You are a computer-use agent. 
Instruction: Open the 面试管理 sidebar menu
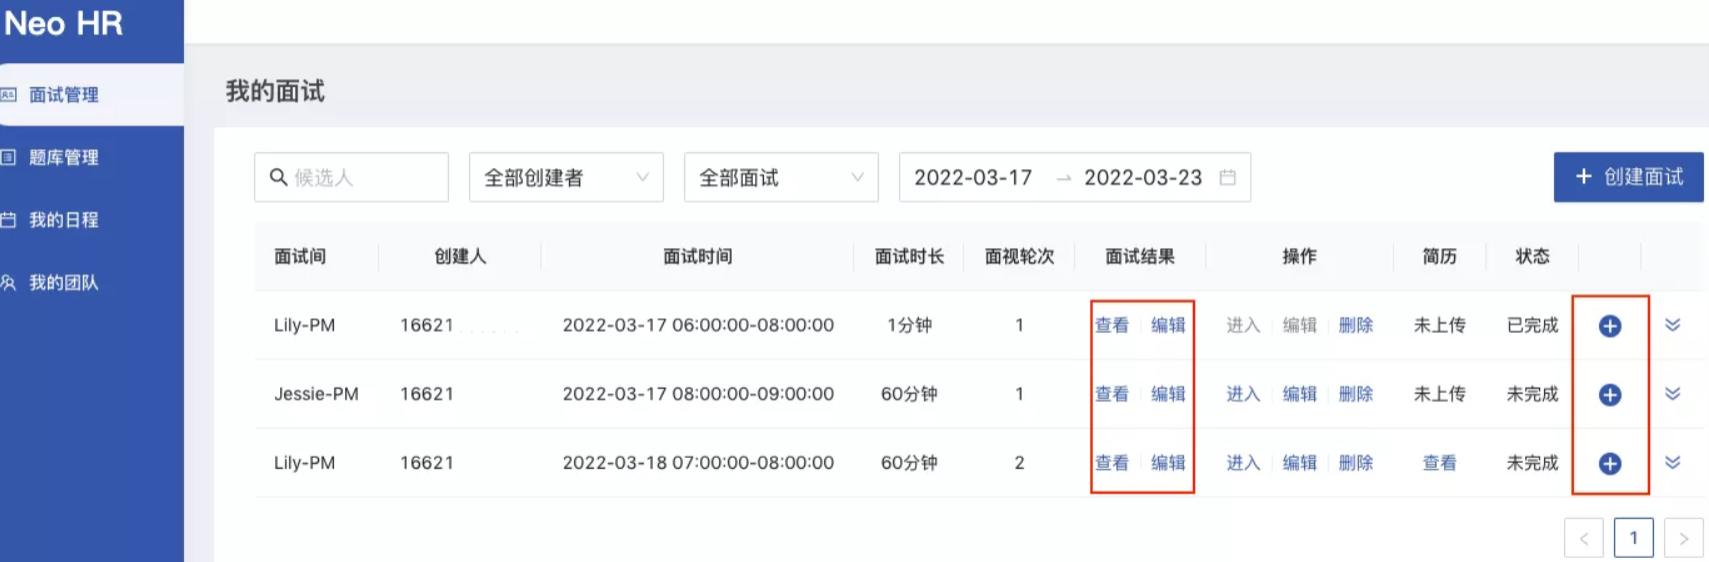coord(91,95)
